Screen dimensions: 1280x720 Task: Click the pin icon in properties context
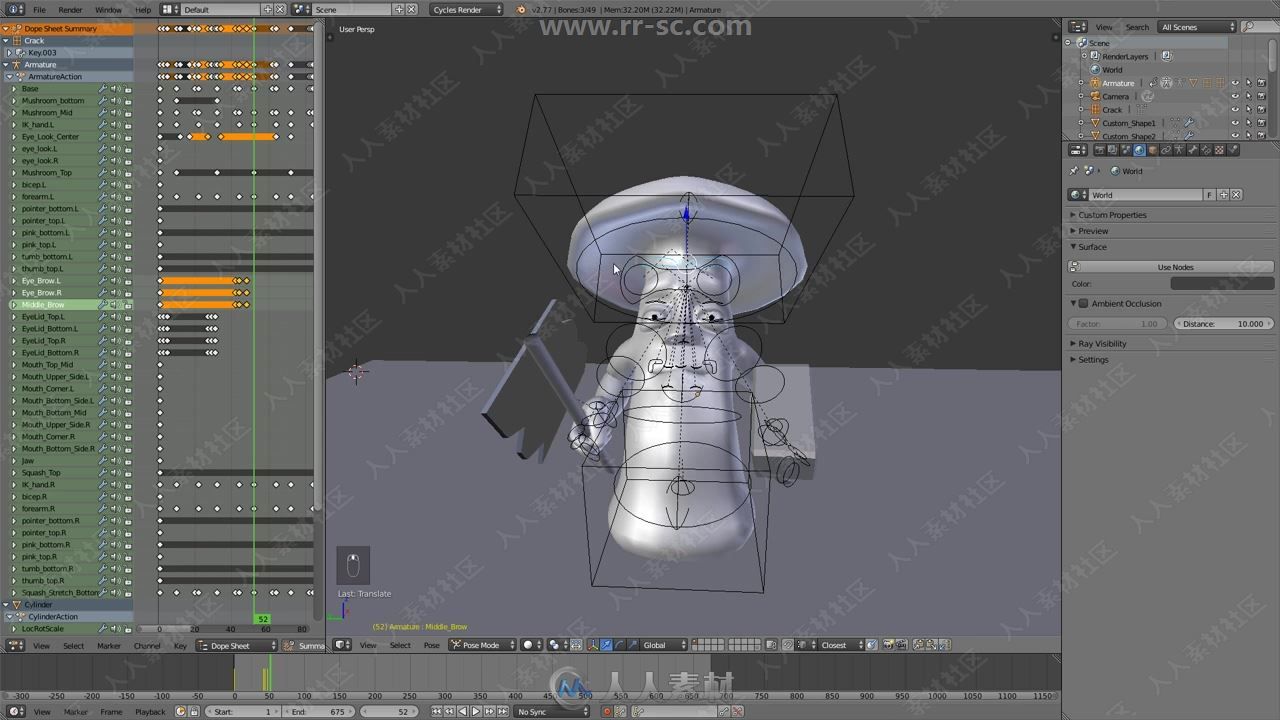pyautogui.click(x=1075, y=171)
